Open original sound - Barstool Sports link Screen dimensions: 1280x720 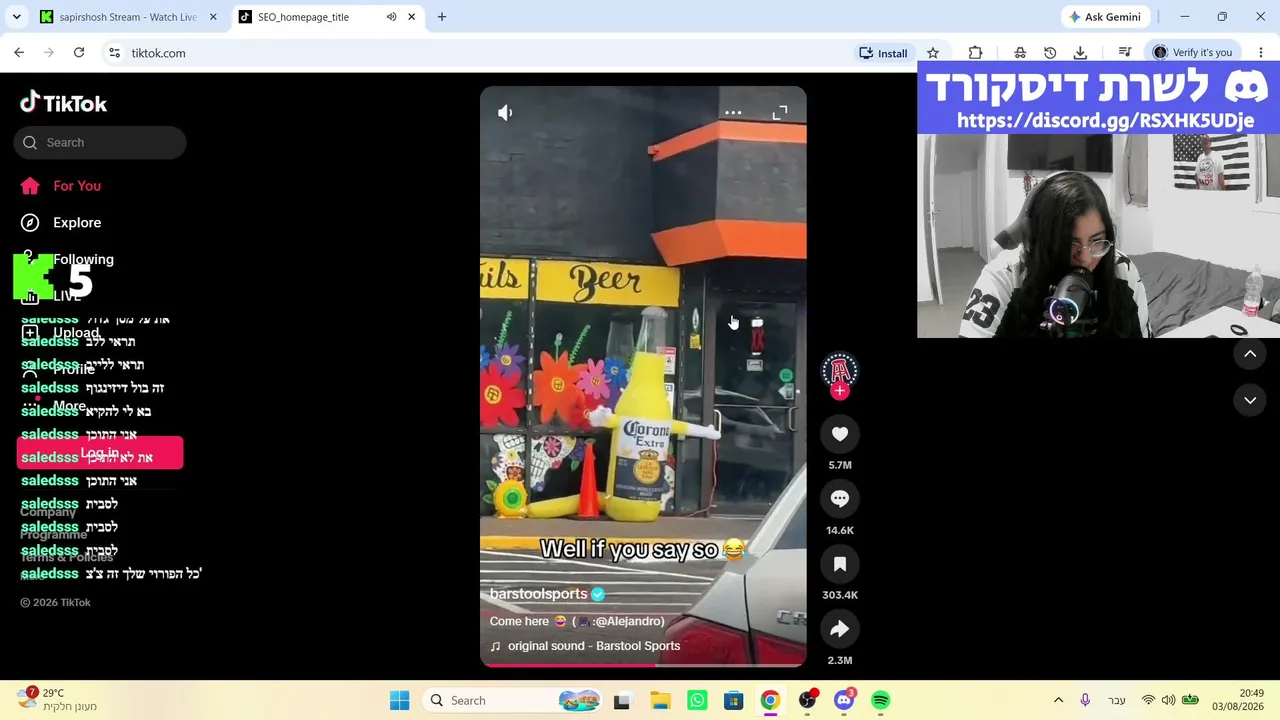pos(594,646)
